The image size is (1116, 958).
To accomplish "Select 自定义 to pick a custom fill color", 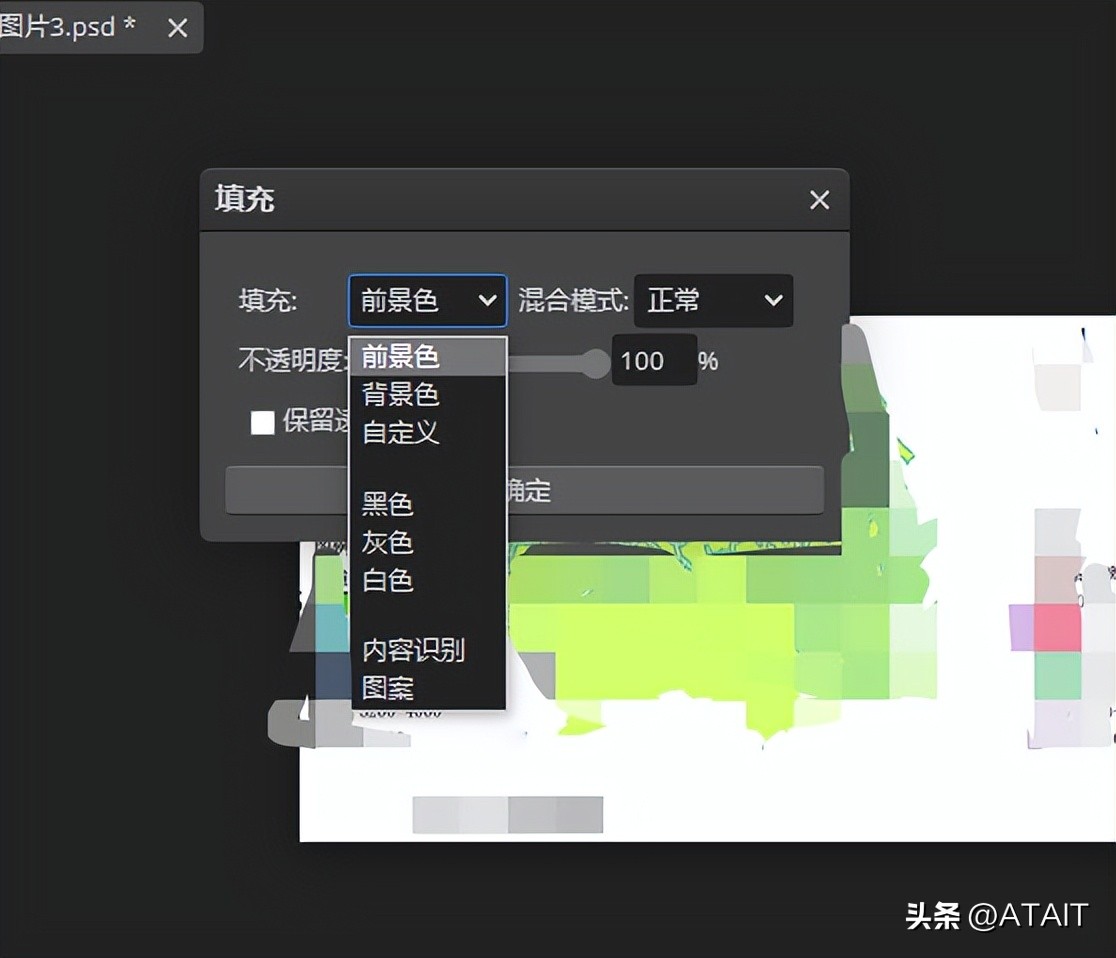I will click(399, 433).
